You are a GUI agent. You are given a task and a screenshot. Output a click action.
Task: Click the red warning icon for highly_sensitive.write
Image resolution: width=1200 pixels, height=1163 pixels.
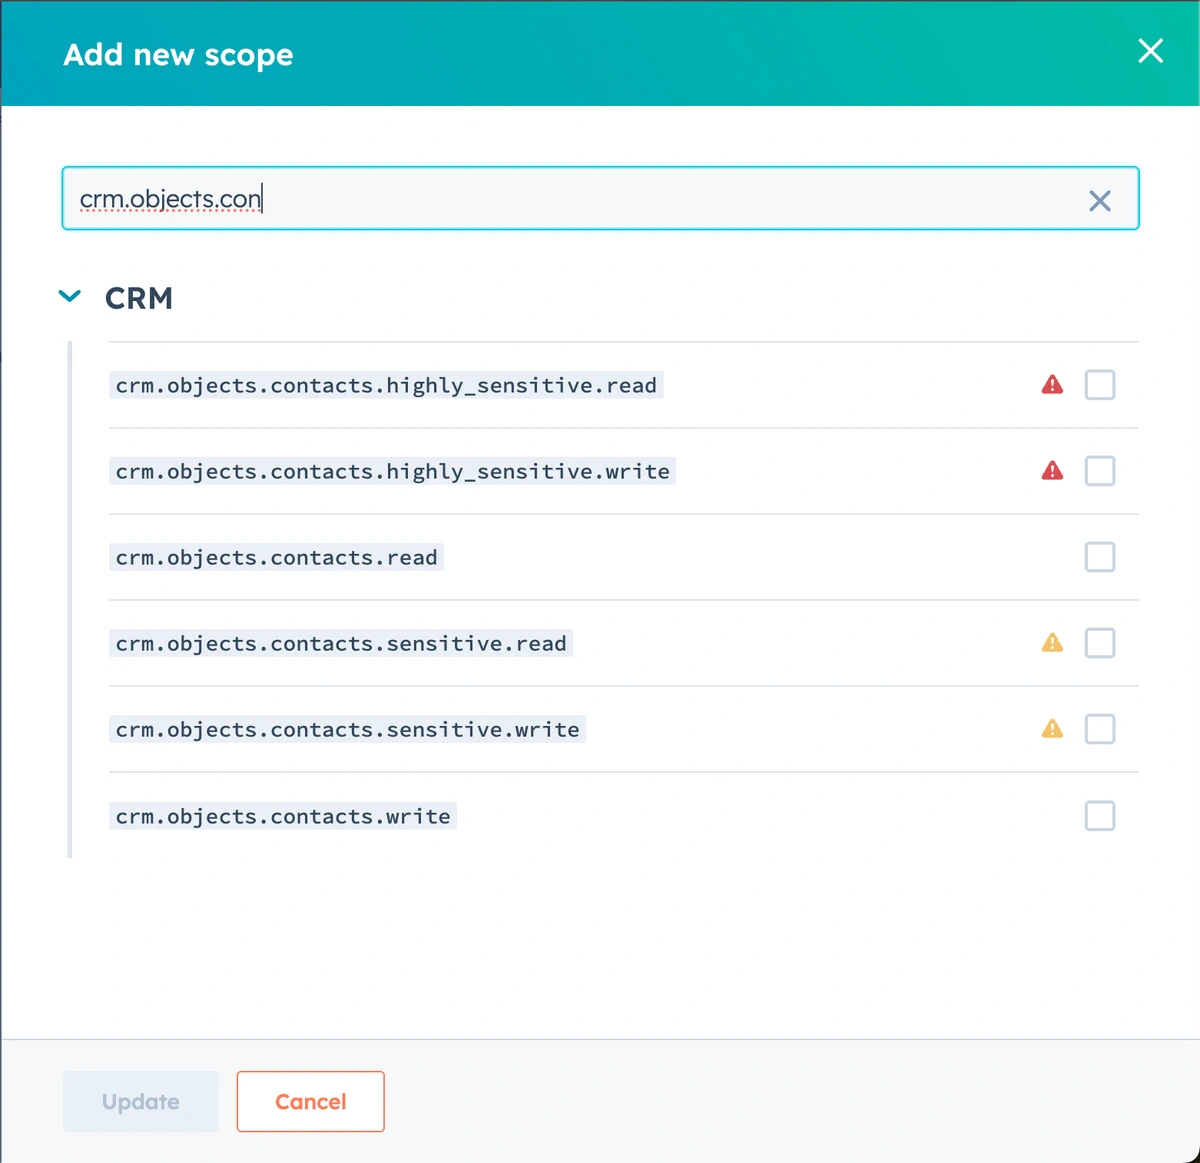(x=1052, y=470)
